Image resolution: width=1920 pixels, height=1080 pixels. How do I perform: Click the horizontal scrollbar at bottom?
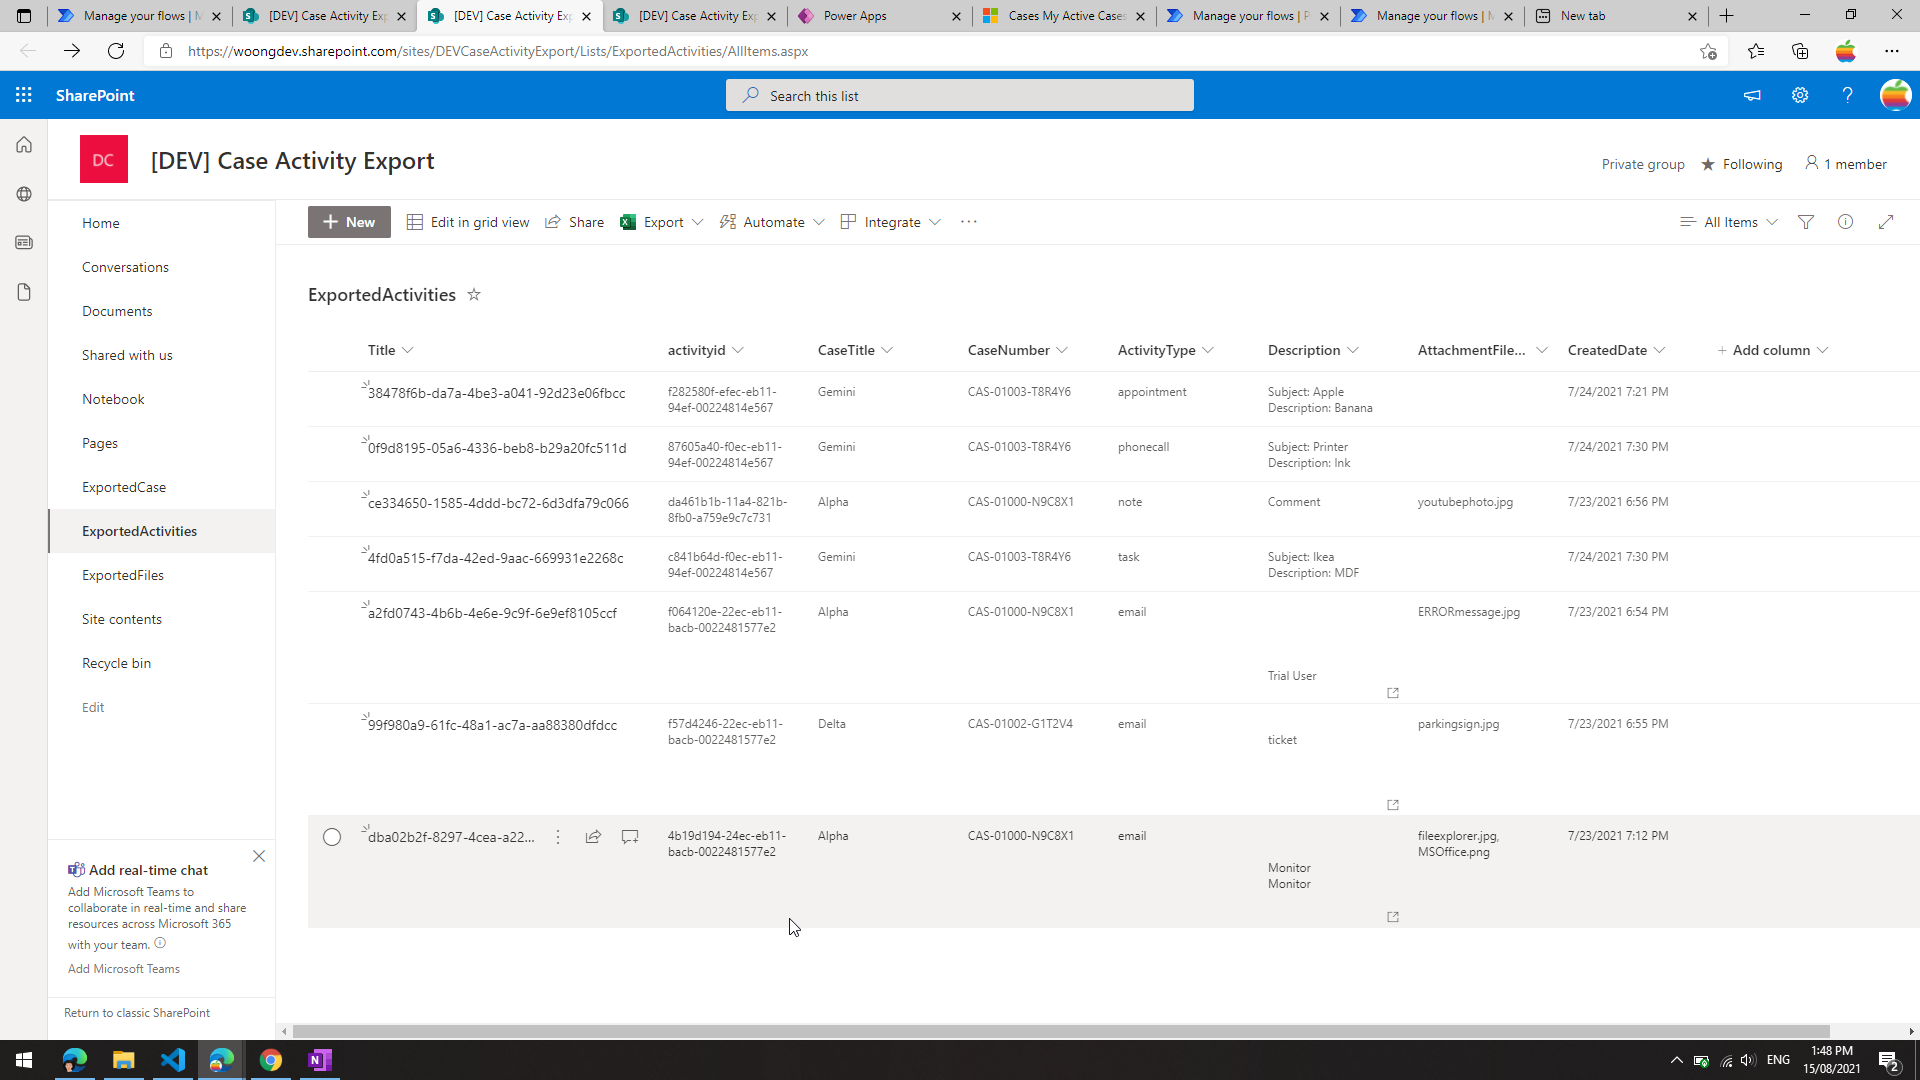(1060, 1031)
